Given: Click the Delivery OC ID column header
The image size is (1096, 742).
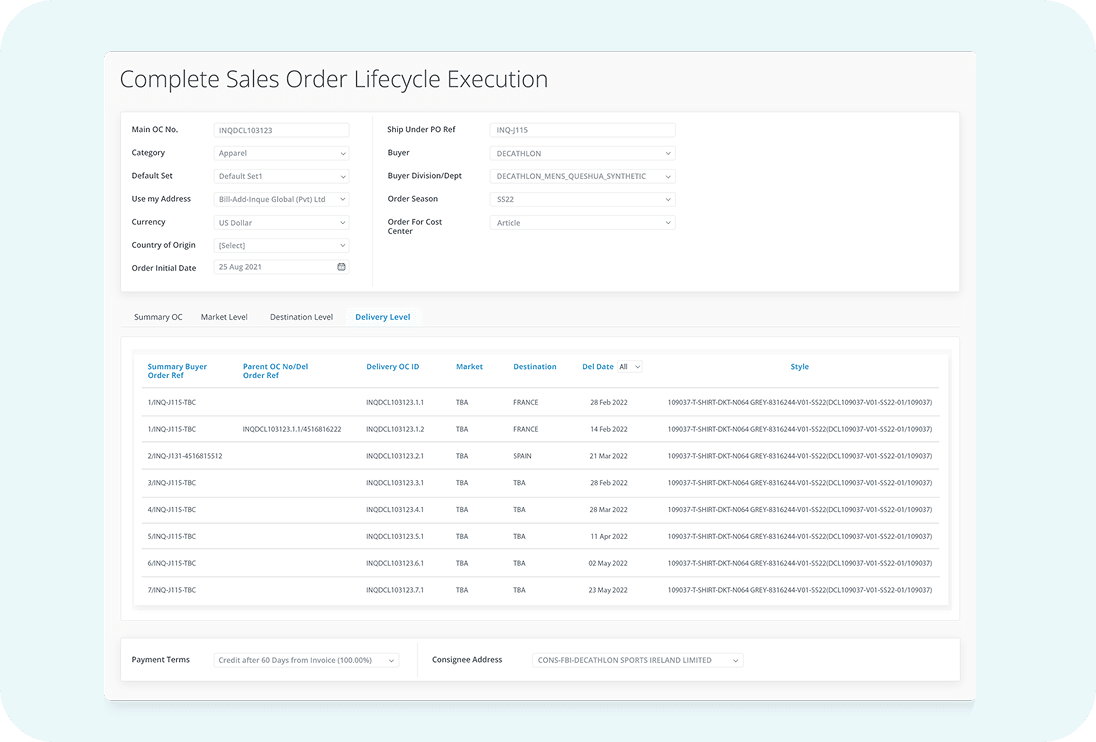Looking at the screenshot, I should tap(393, 367).
